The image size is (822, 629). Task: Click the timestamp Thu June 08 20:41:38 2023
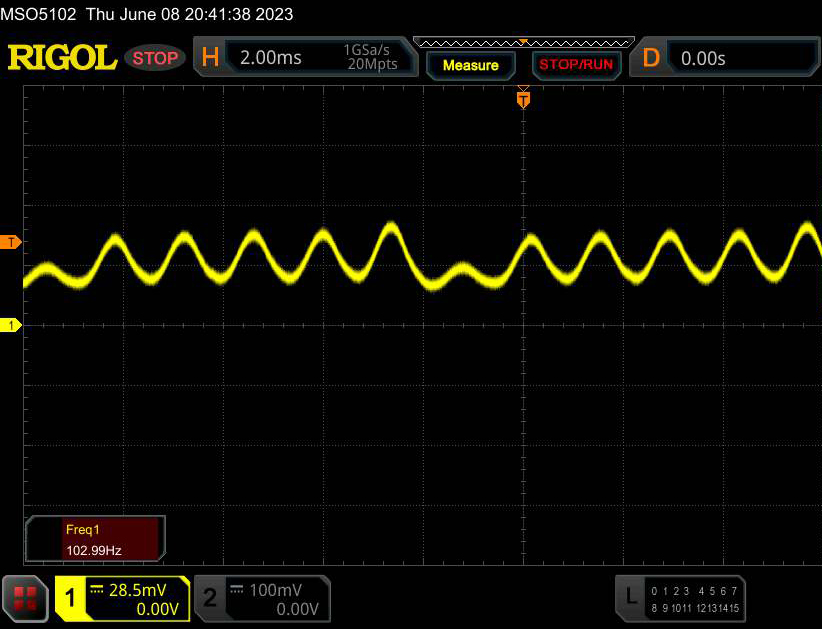coord(189,14)
